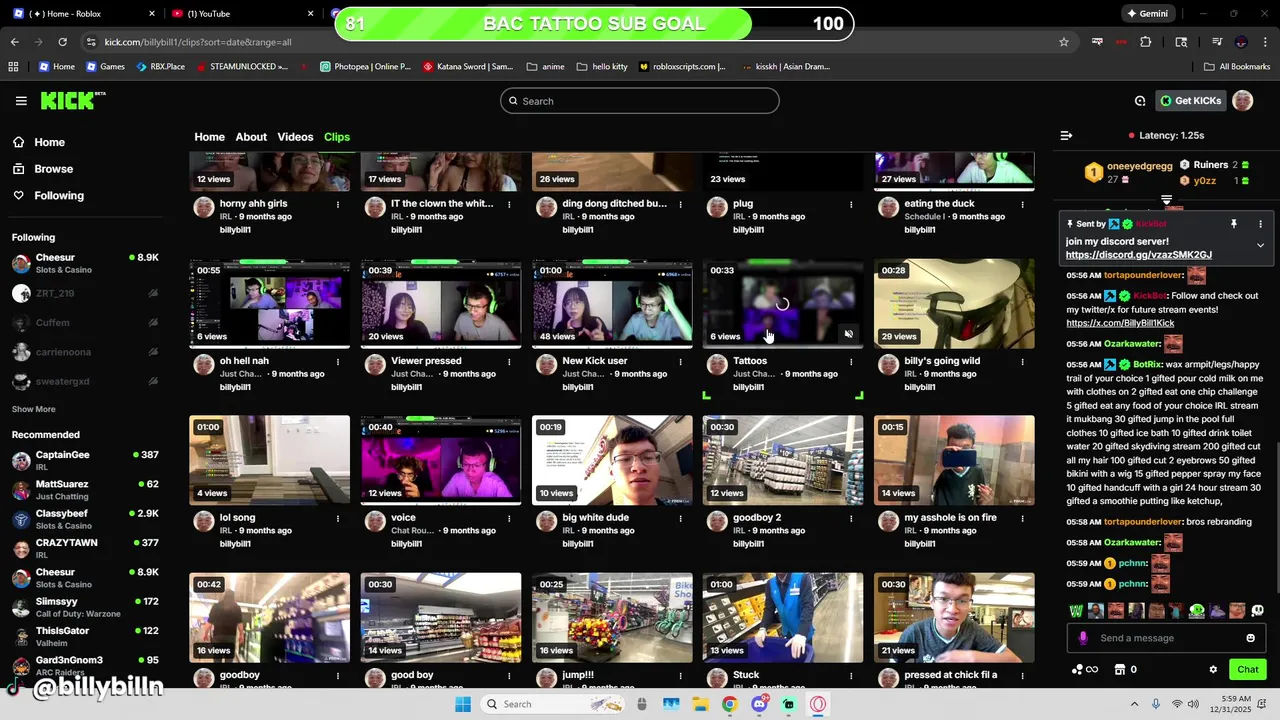Screen dimensions: 1280x720
Task: Open options for 'Viewer pressed' clip
Action: click(x=509, y=361)
